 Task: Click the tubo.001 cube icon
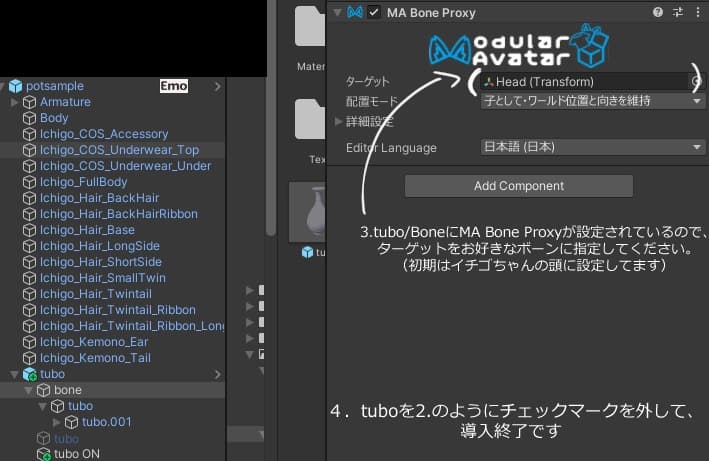point(71,422)
